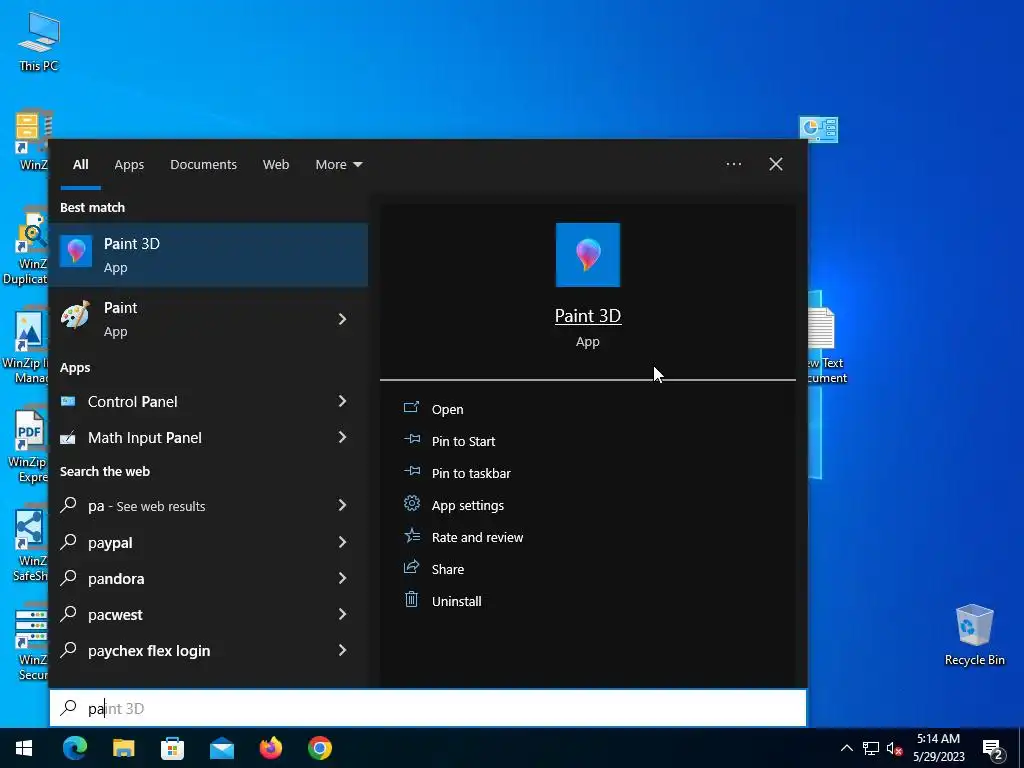Expand the paychex flex login arrow
1024x768 pixels.
[x=342, y=650]
